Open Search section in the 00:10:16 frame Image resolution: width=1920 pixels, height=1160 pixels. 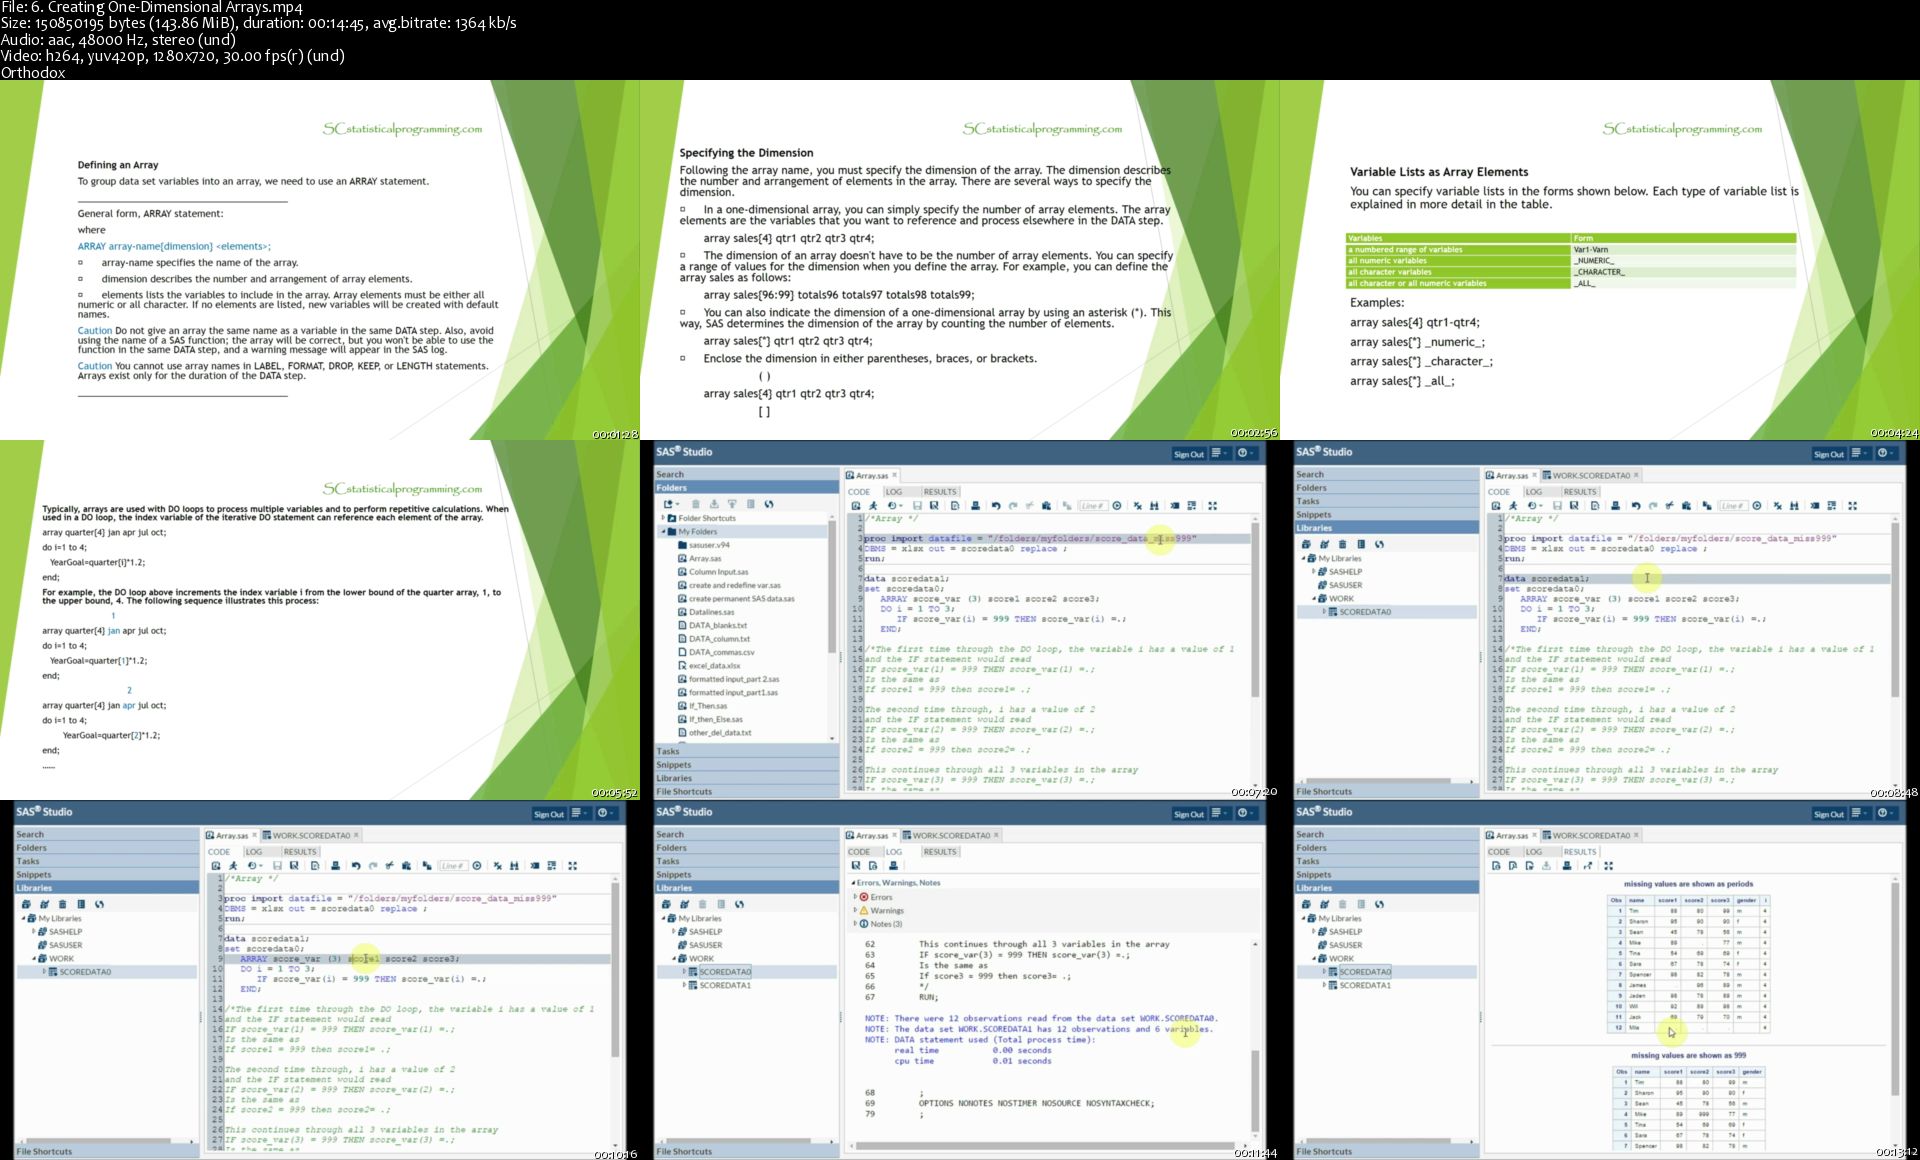106,834
